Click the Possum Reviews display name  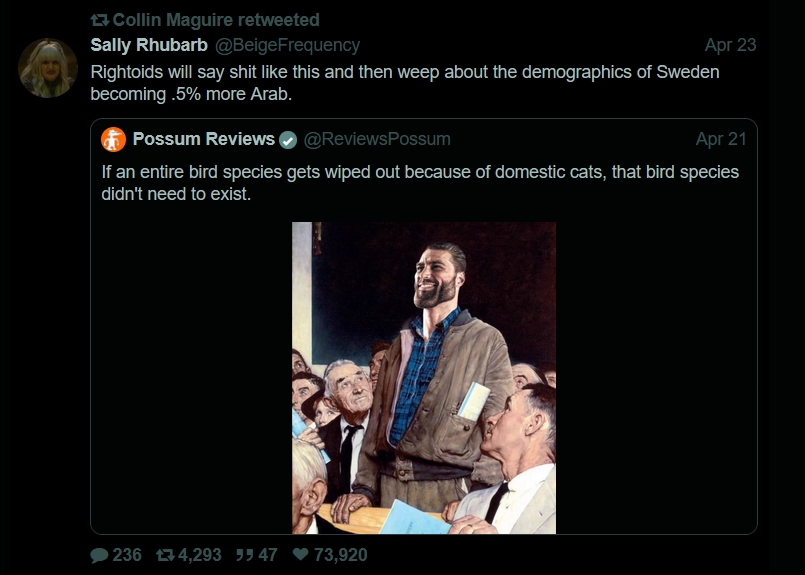[203, 139]
